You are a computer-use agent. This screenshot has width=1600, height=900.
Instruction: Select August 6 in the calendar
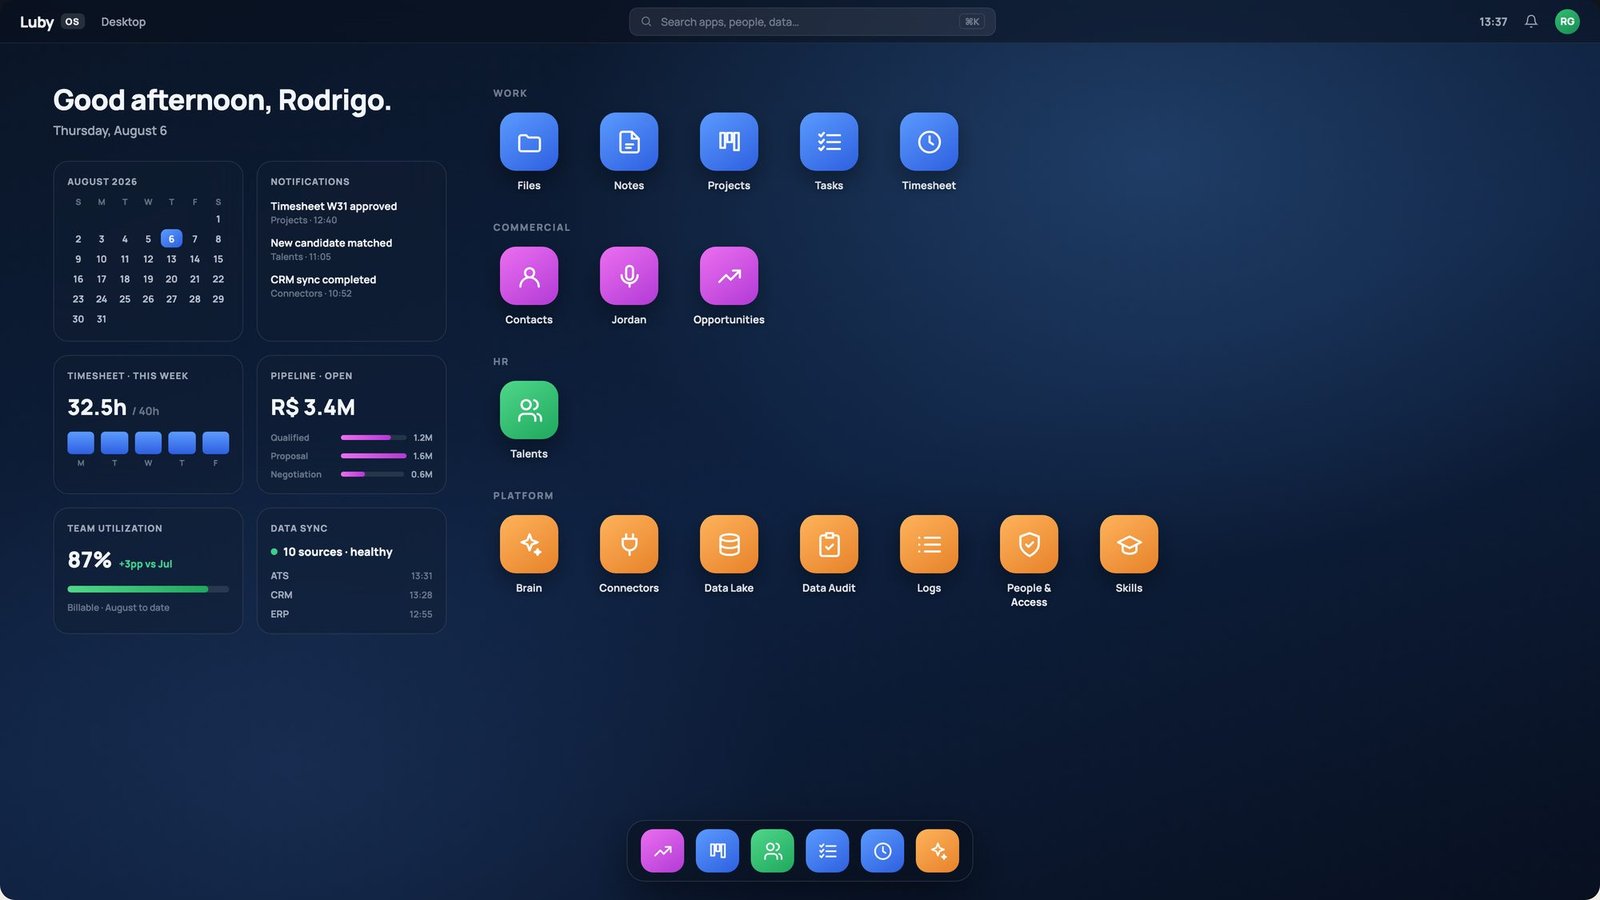click(171, 239)
